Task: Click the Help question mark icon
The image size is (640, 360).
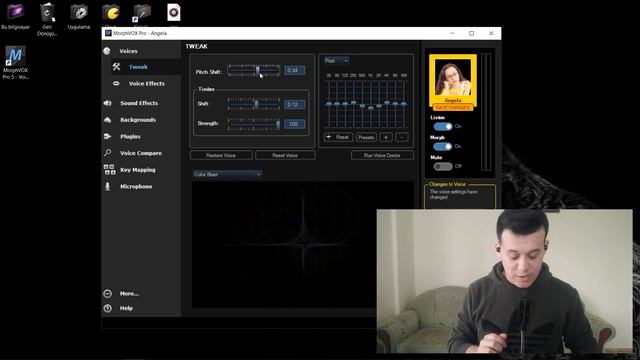Action: click(107, 308)
